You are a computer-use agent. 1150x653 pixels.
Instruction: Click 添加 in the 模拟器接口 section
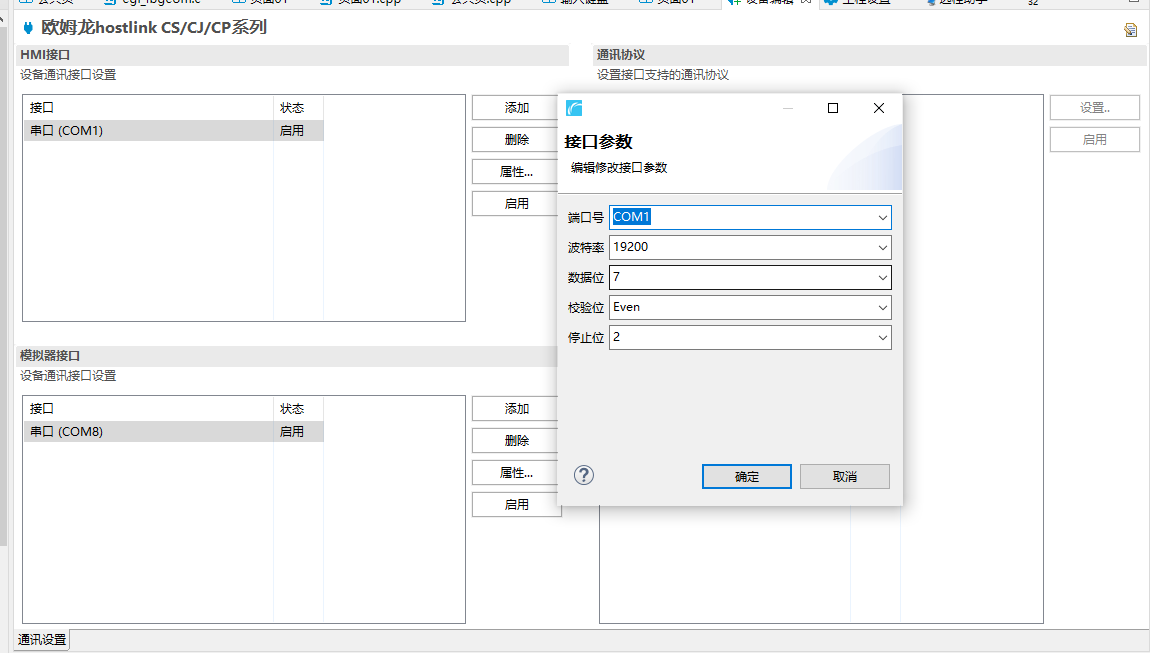tap(516, 409)
